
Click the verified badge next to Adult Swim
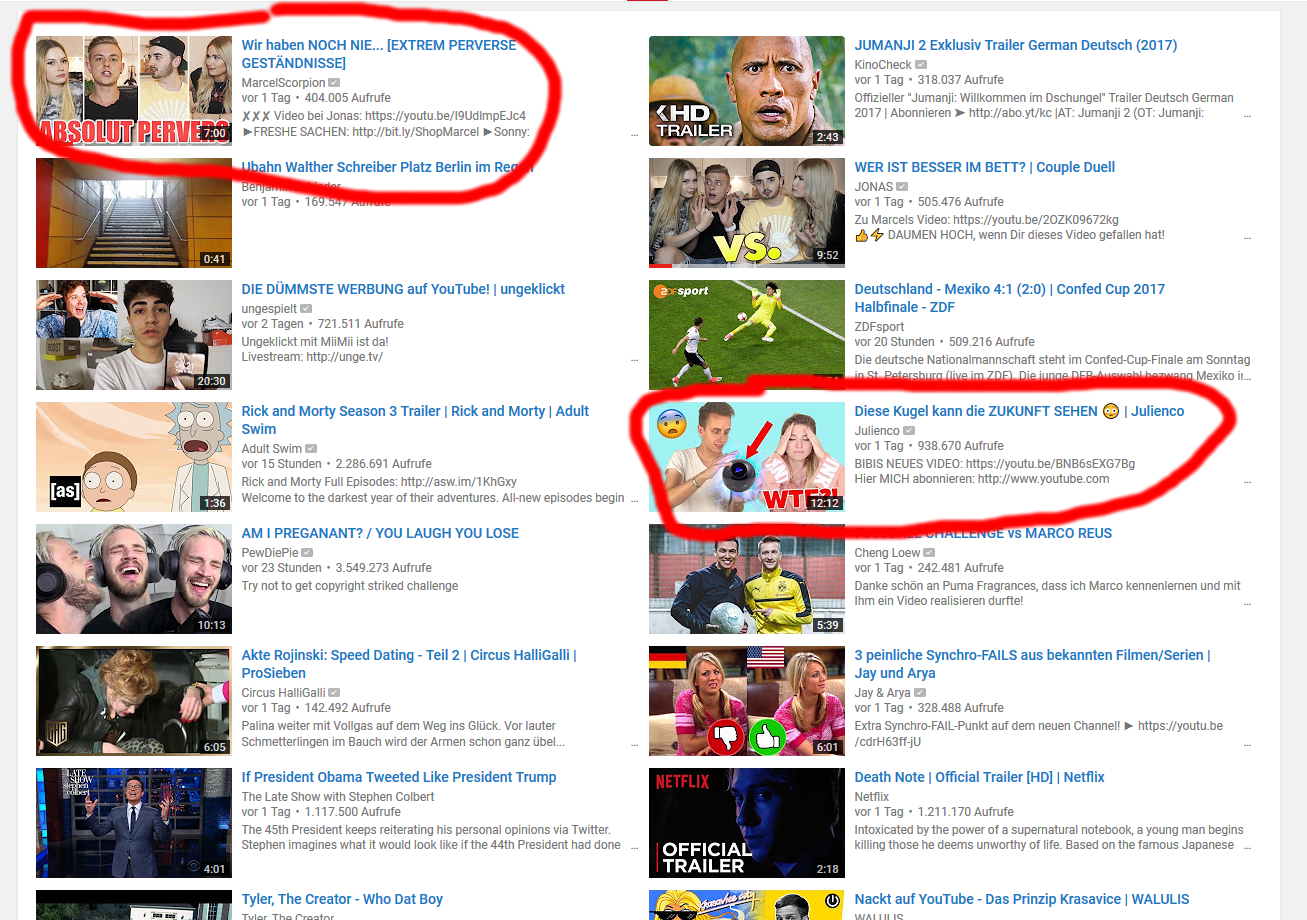pos(310,449)
